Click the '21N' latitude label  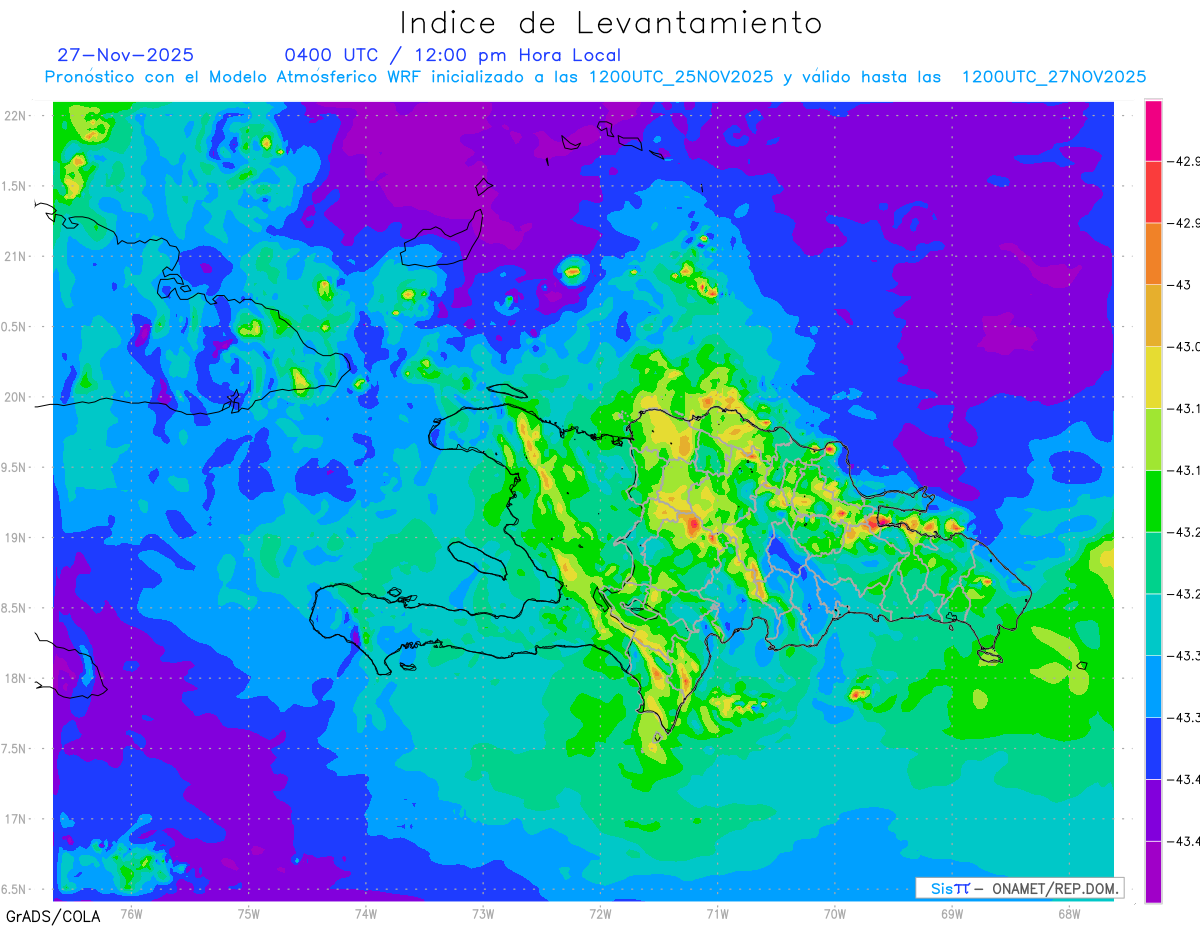(x=17, y=257)
